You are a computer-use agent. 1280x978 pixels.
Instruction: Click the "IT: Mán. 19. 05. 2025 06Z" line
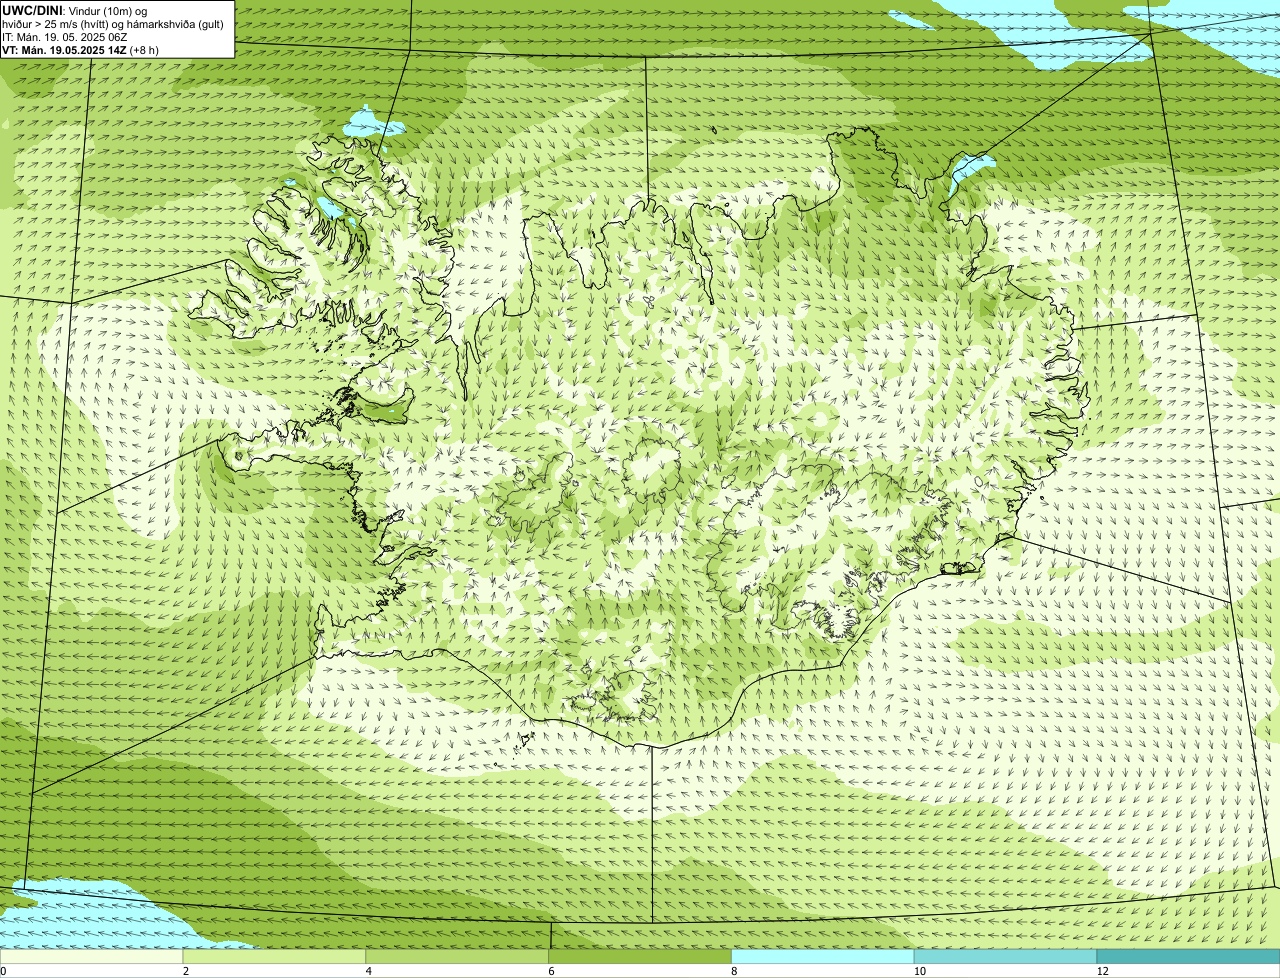pyautogui.click(x=65, y=37)
